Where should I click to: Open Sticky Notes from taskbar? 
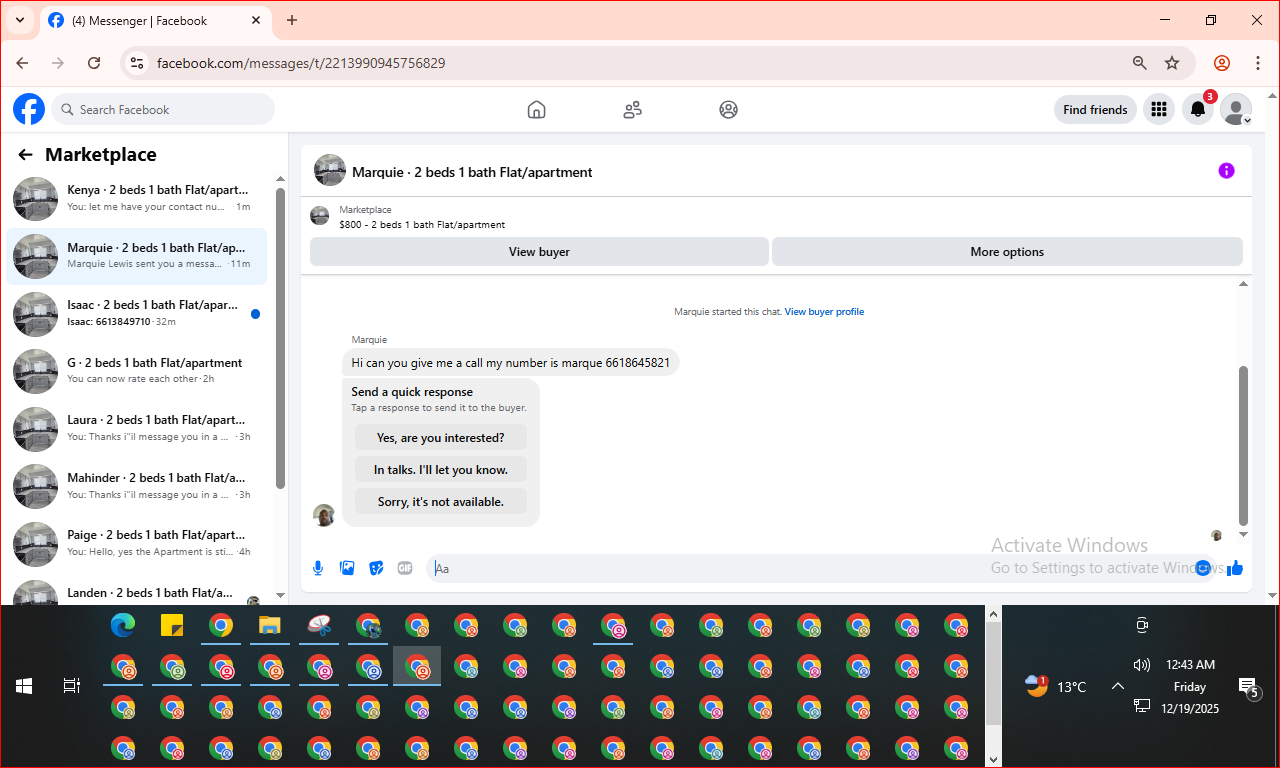(172, 626)
